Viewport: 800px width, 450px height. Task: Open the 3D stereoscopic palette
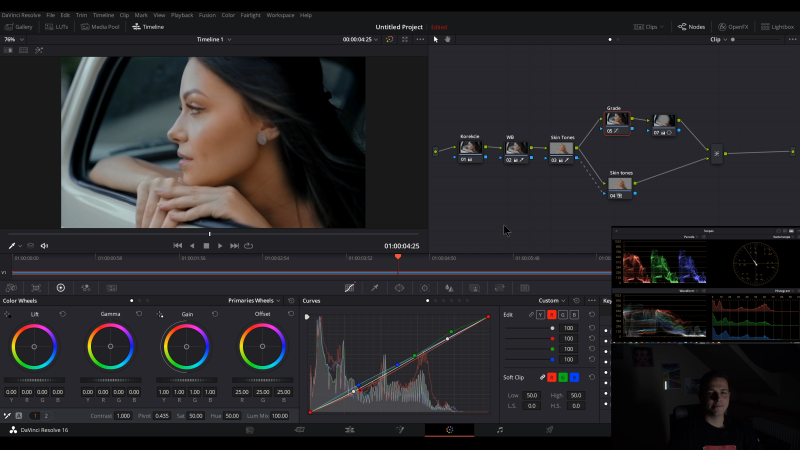524,288
